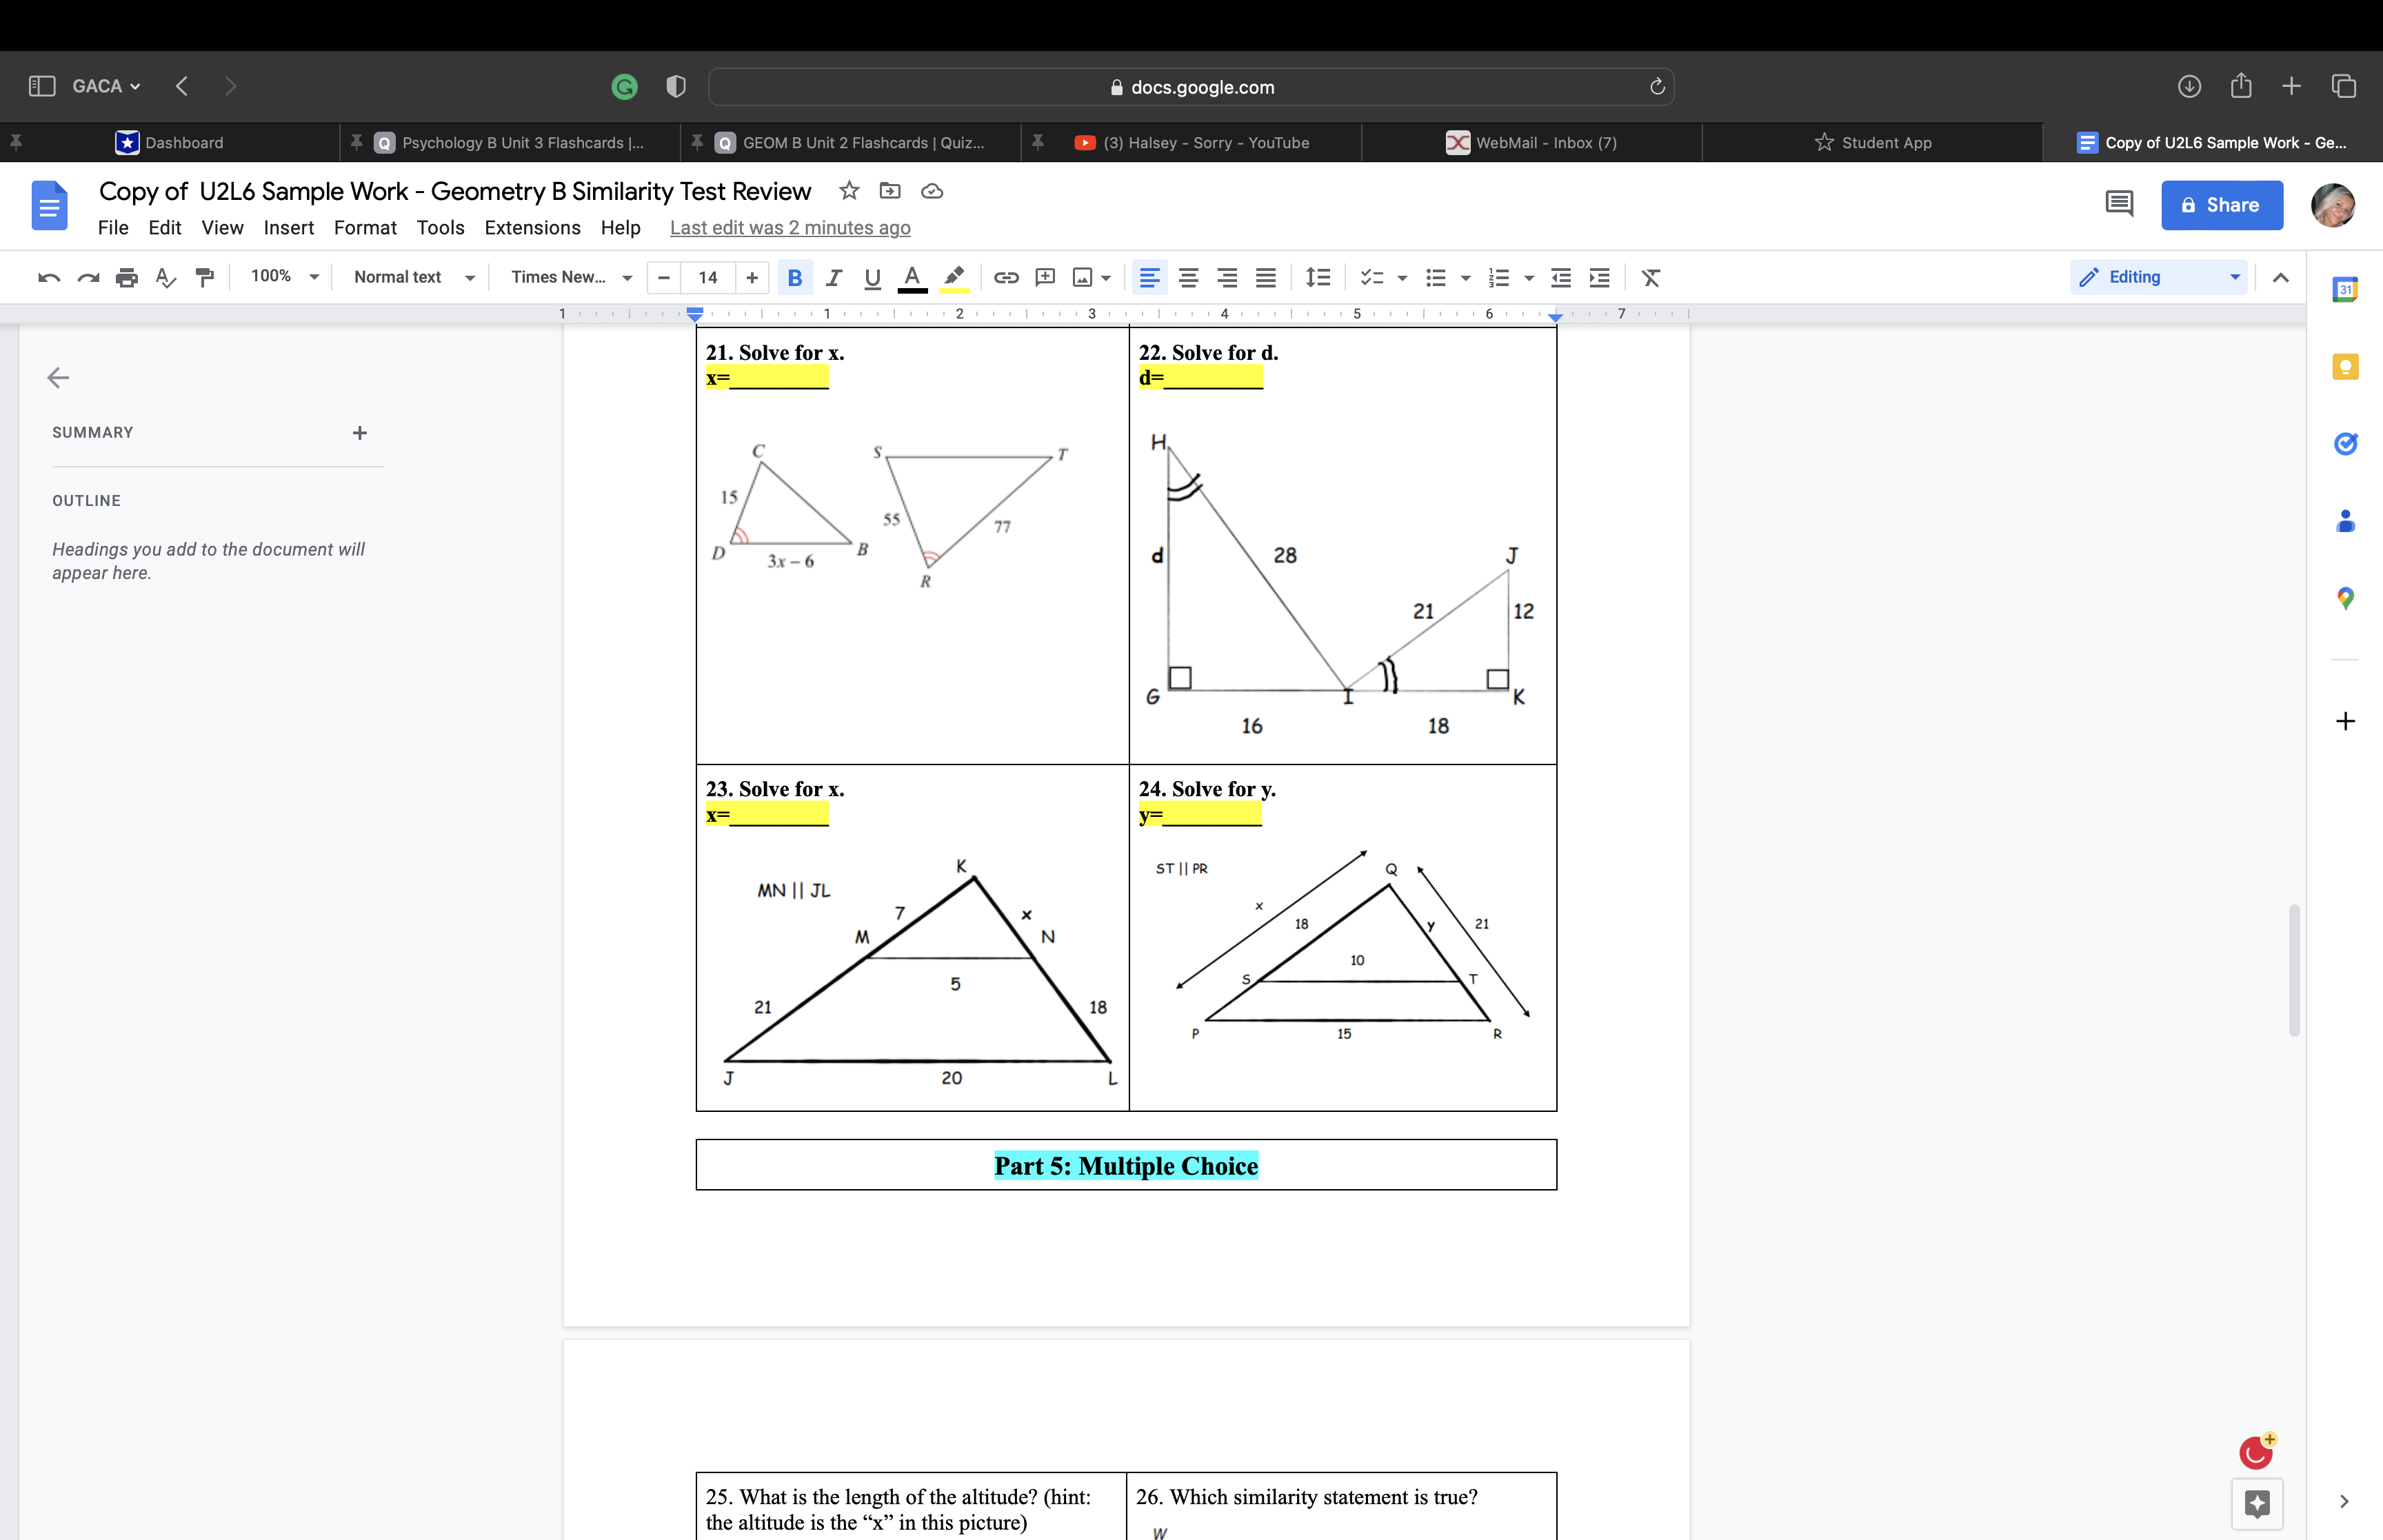Click clear formatting icon
2383x1540 pixels.
click(1650, 278)
